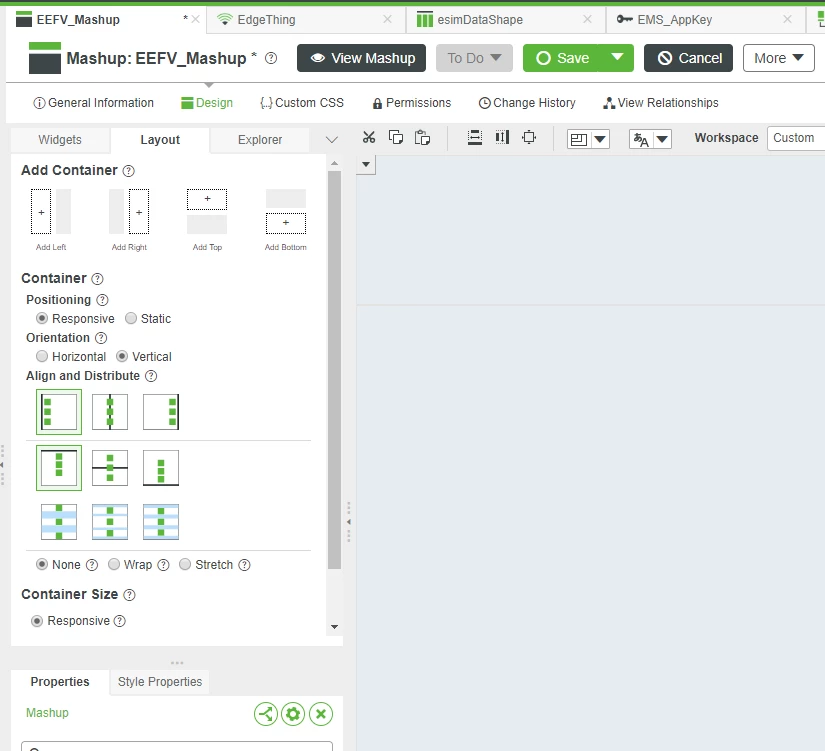Click the Cancel button
This screenshot has width=825, height=751.
(x=688, y=58)
